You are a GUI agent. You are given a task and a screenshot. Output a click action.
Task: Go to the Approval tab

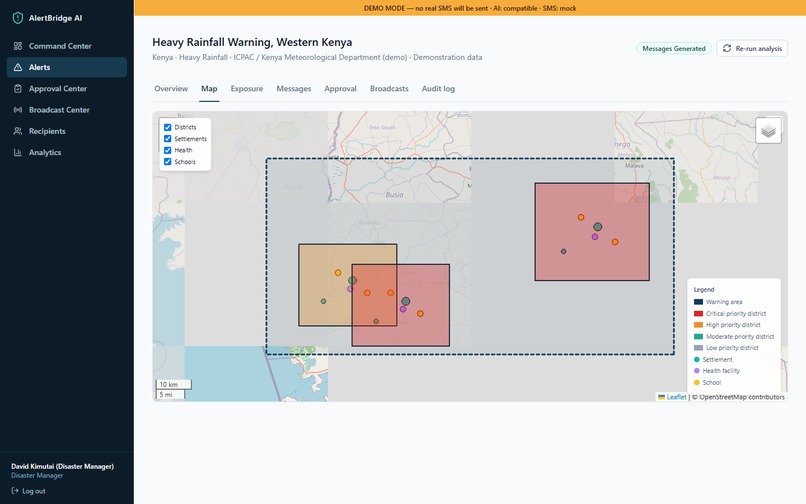click(x=340, y=88)
